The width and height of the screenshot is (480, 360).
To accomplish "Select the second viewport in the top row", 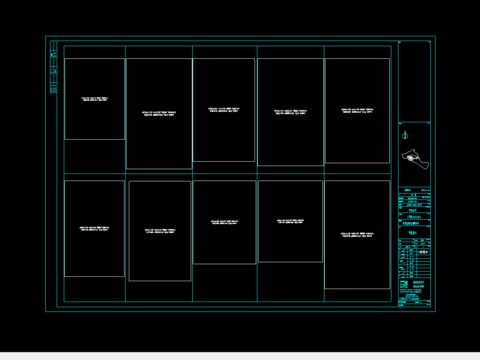I will pyautogui.click(x=159, y=113).
